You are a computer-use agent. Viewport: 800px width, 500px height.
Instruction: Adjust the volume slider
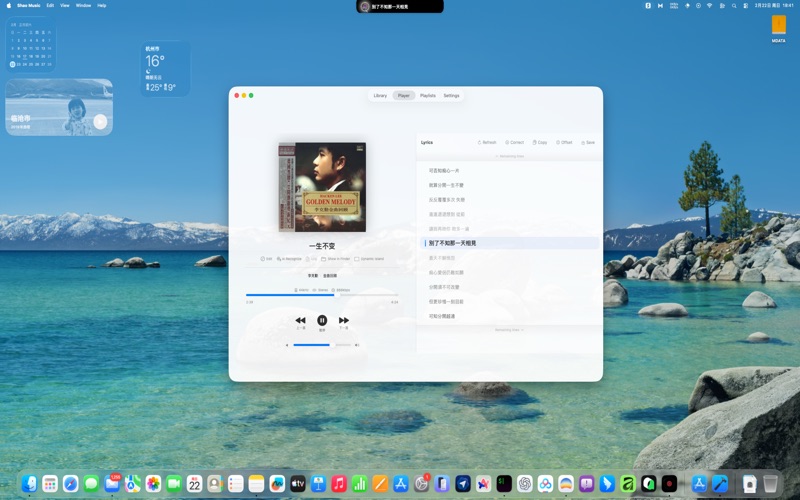322,345
